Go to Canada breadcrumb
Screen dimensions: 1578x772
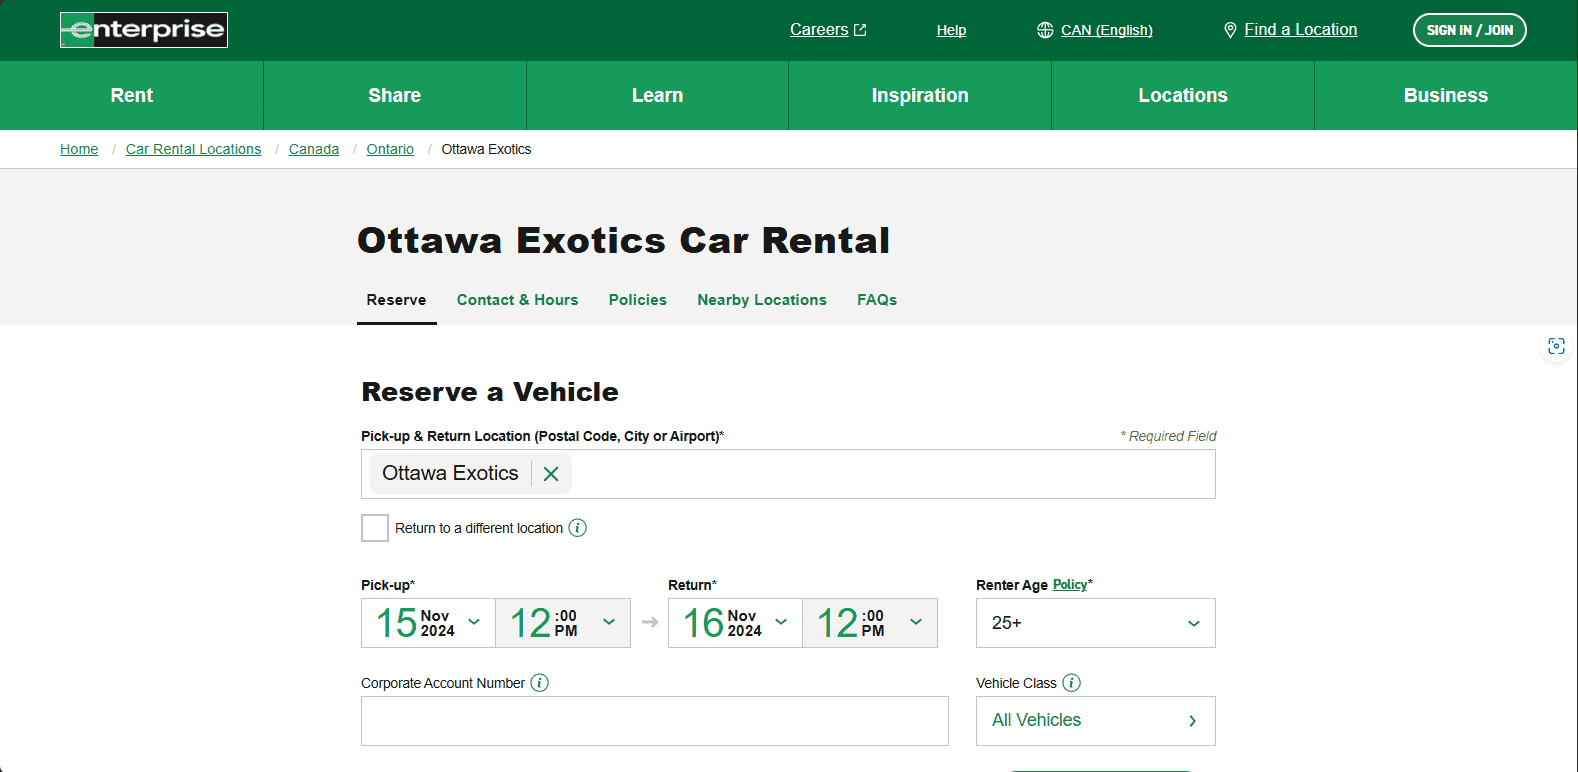click(x=314, y=149)
